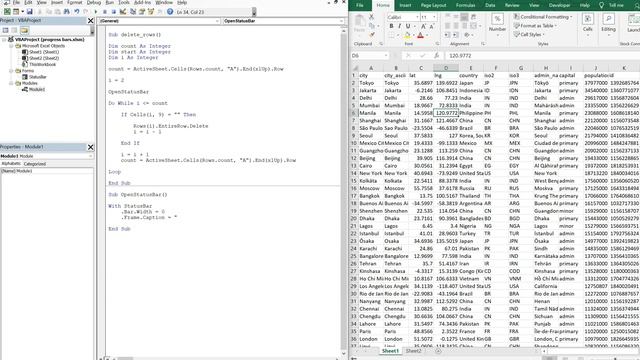This screenshot has width=640, height=360.
Task: Click the Undo icon in VBA toolbar
Action: 76,12
